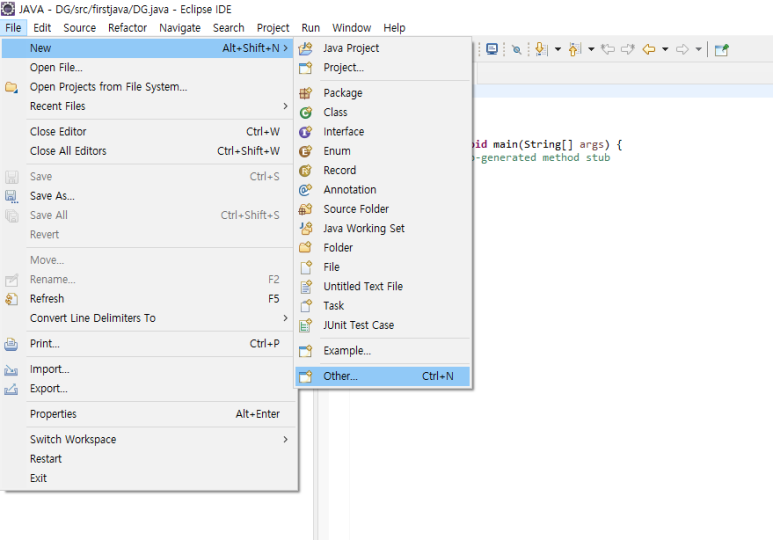
Task: Click the Previous Annotation toolbar icon
Action: coord(575,49)
